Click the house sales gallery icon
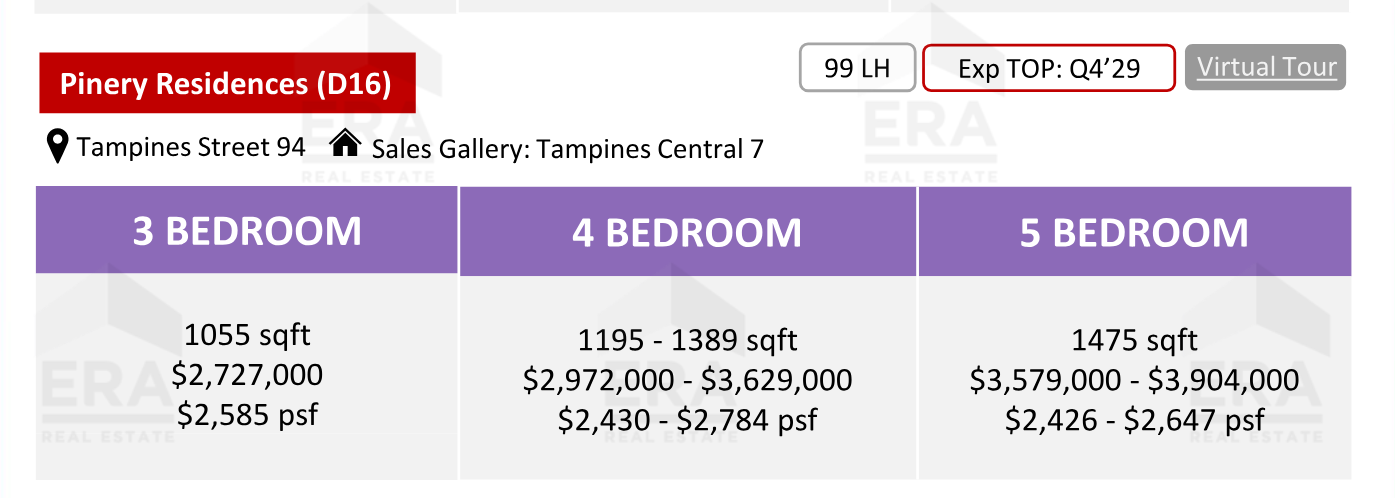The image size is (1395, 498). (345, 144)
